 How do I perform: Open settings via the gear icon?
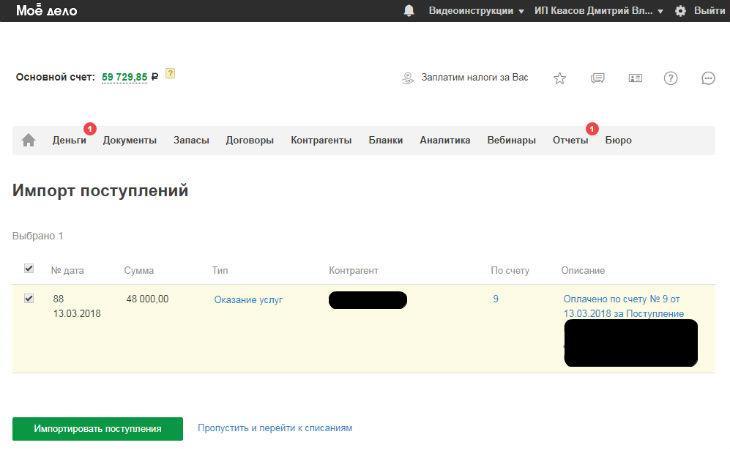(680, 11)
